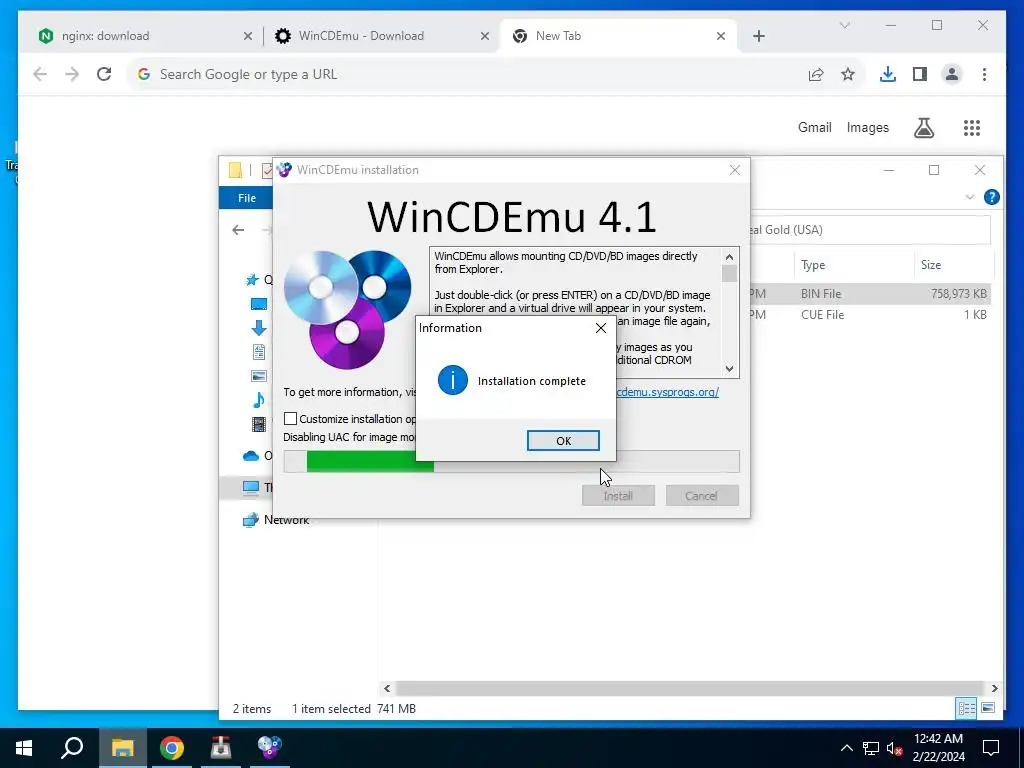The image size is (1024, 768).
Task: Close the WinCDEmu installation window
Action: tap(735, 170)
